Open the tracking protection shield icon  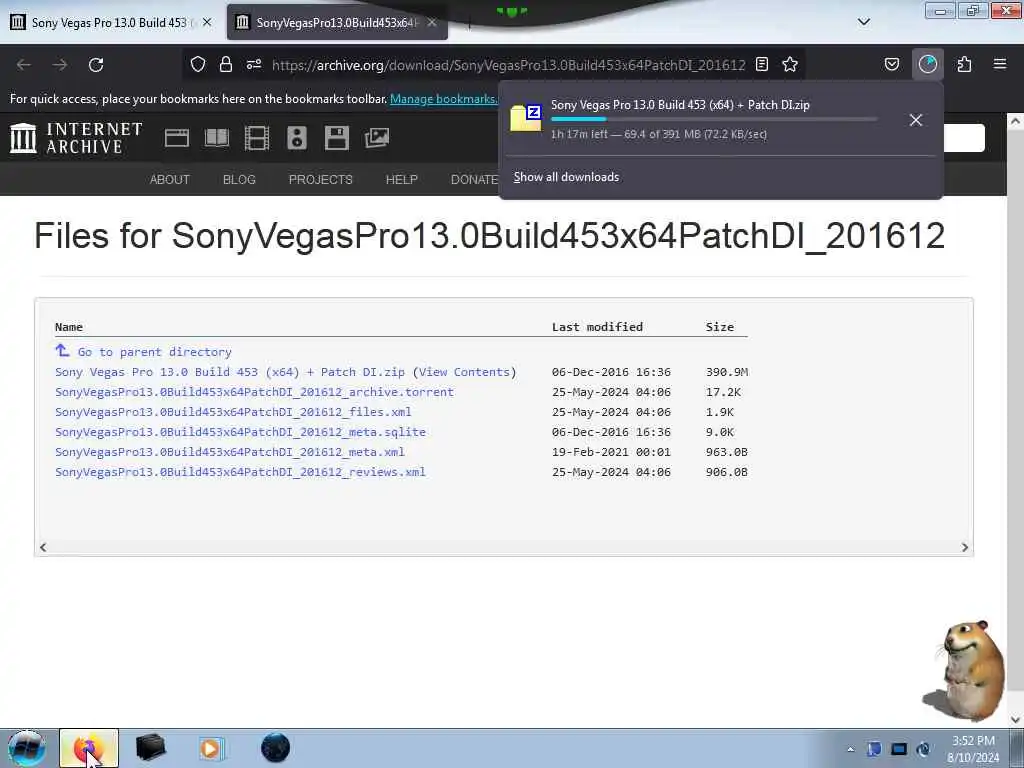click(x=198, y=64)
